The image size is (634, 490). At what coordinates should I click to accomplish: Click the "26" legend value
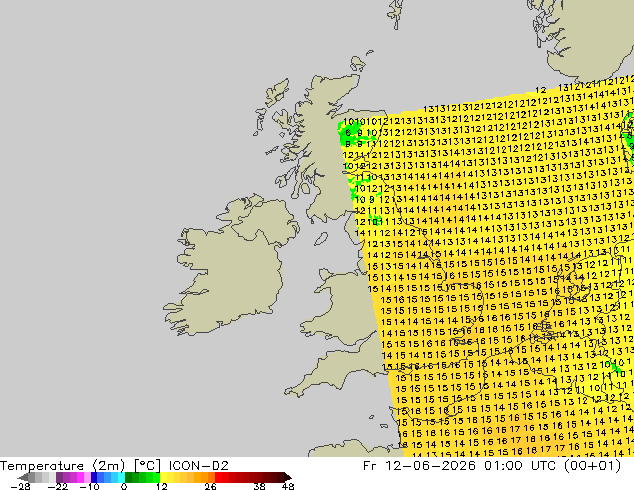[210, 486]
